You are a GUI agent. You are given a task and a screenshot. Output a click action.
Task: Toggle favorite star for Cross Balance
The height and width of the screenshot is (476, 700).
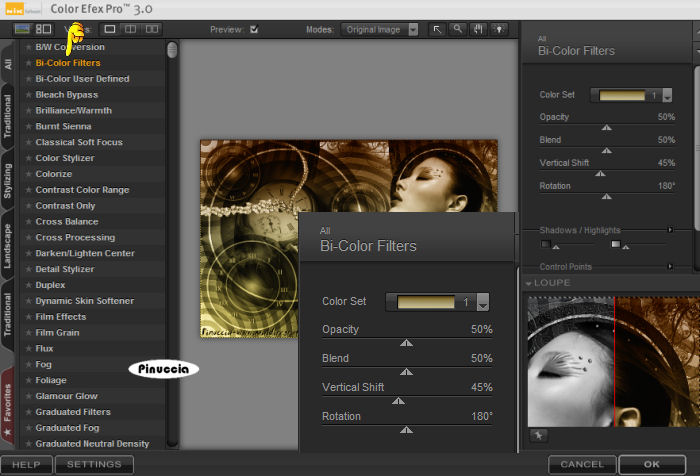pyautogui.click(x=29, y=221)
